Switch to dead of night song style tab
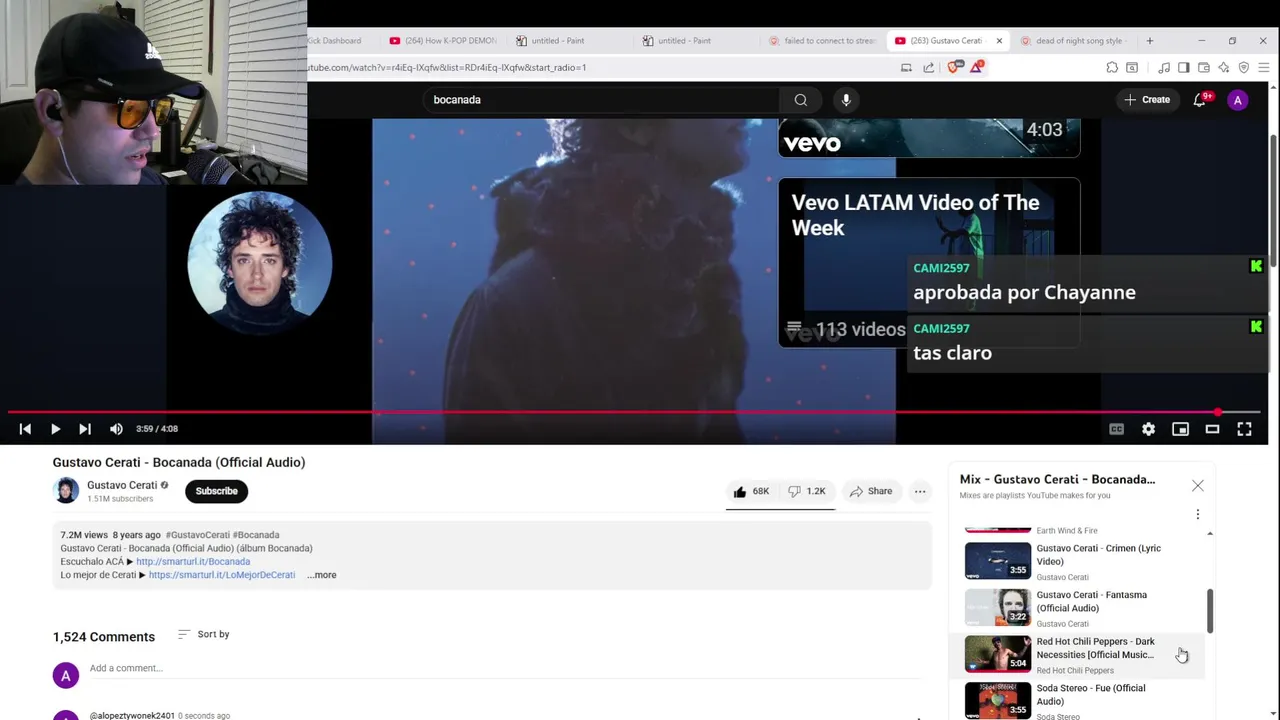The height and width of the screenshot is (720, 1280). [x=1075, y=41]
